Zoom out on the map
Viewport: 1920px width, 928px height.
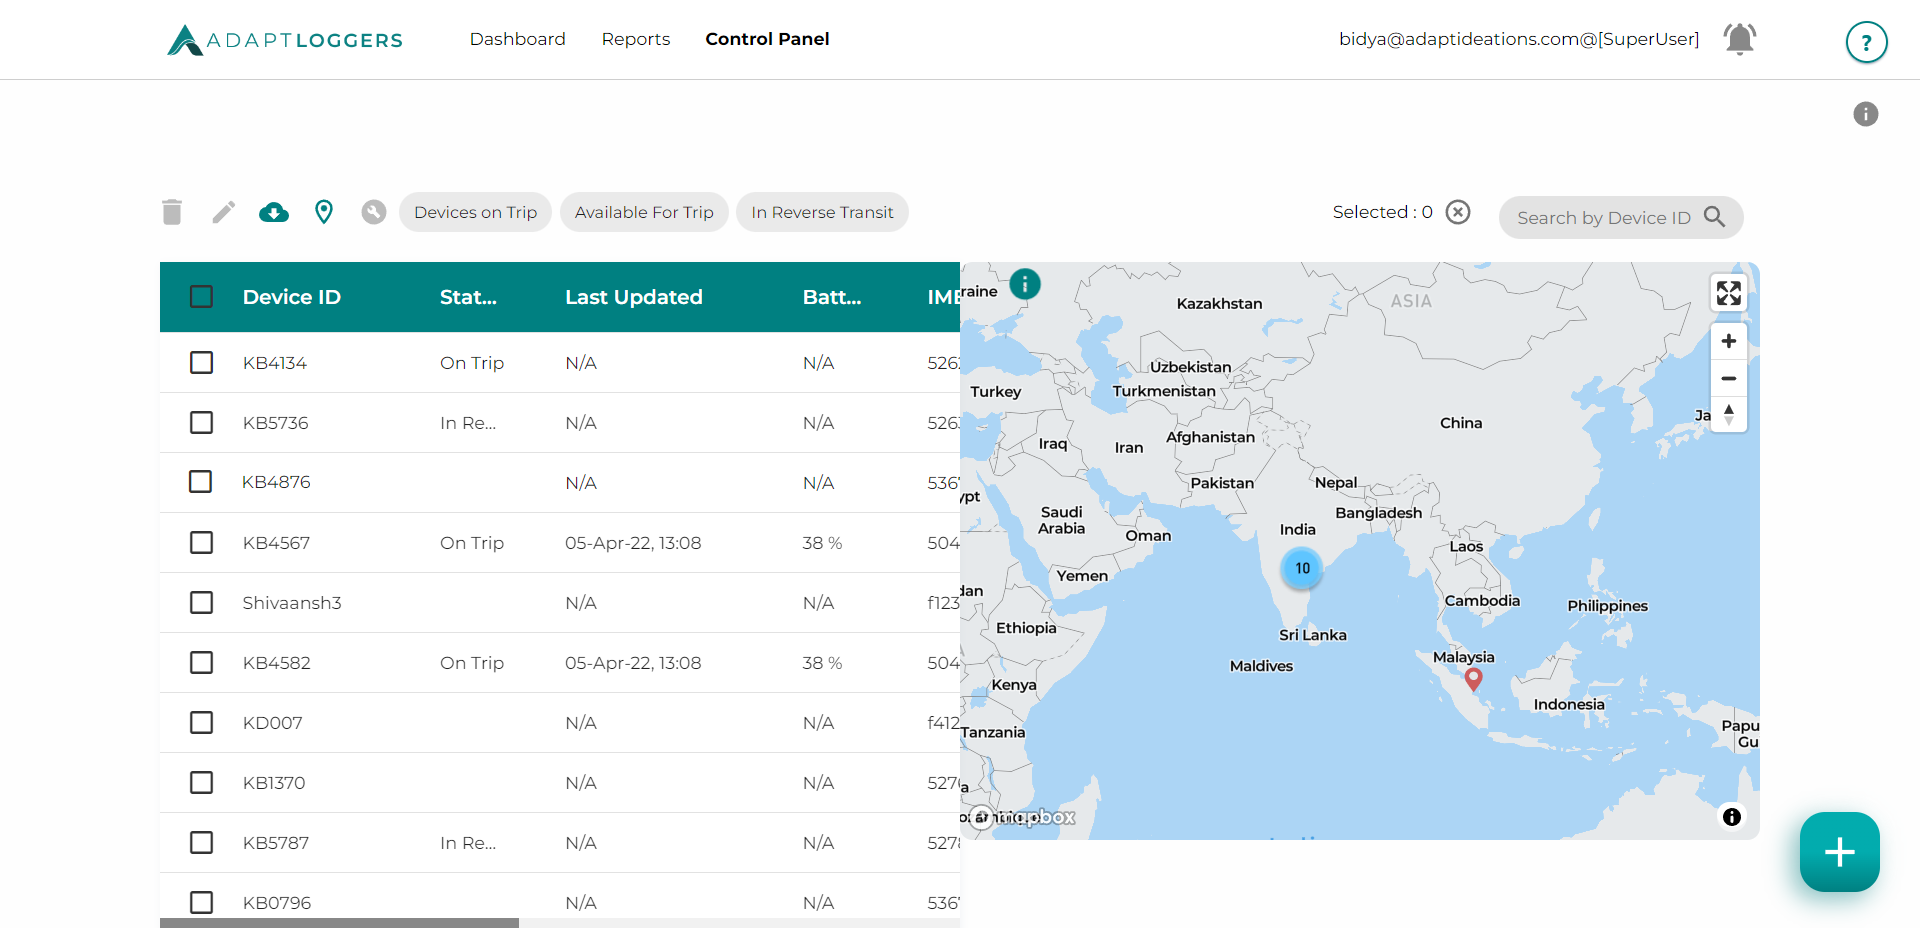(1729, 378)
